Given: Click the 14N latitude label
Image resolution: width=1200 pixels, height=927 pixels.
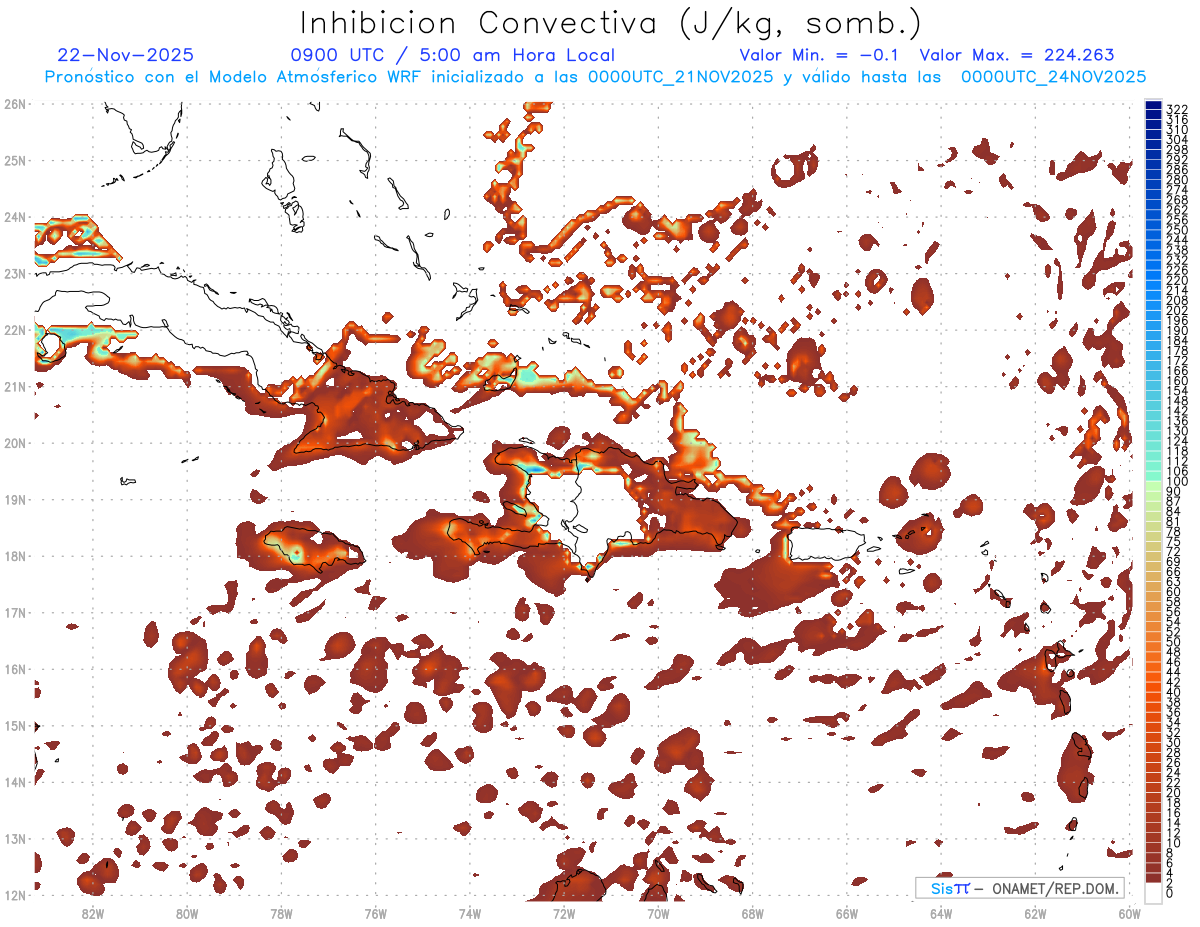Looking at the screenshot, I should coord(14,782).
